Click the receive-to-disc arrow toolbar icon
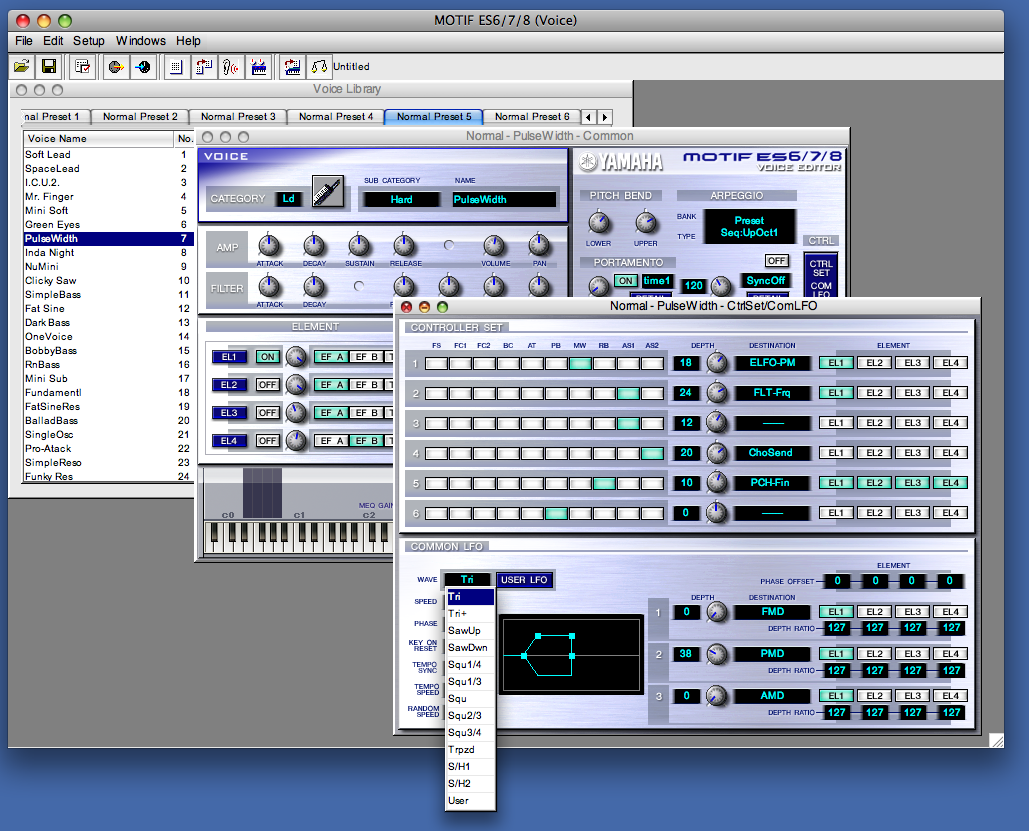The image size is (1029, 831). [x=143, y=66]
